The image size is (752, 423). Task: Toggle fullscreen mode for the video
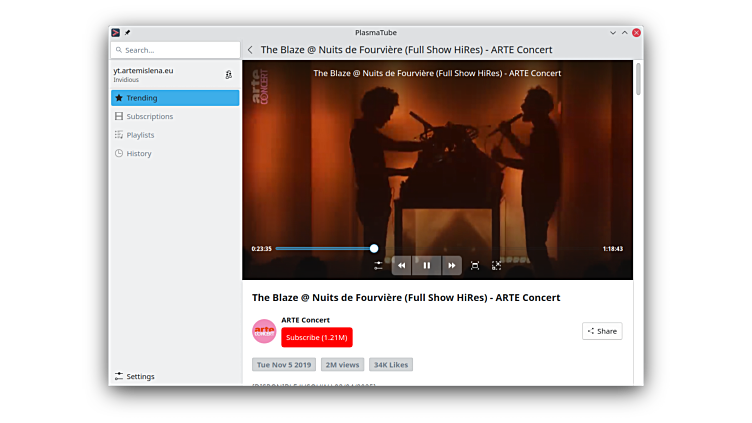[497, 265]
